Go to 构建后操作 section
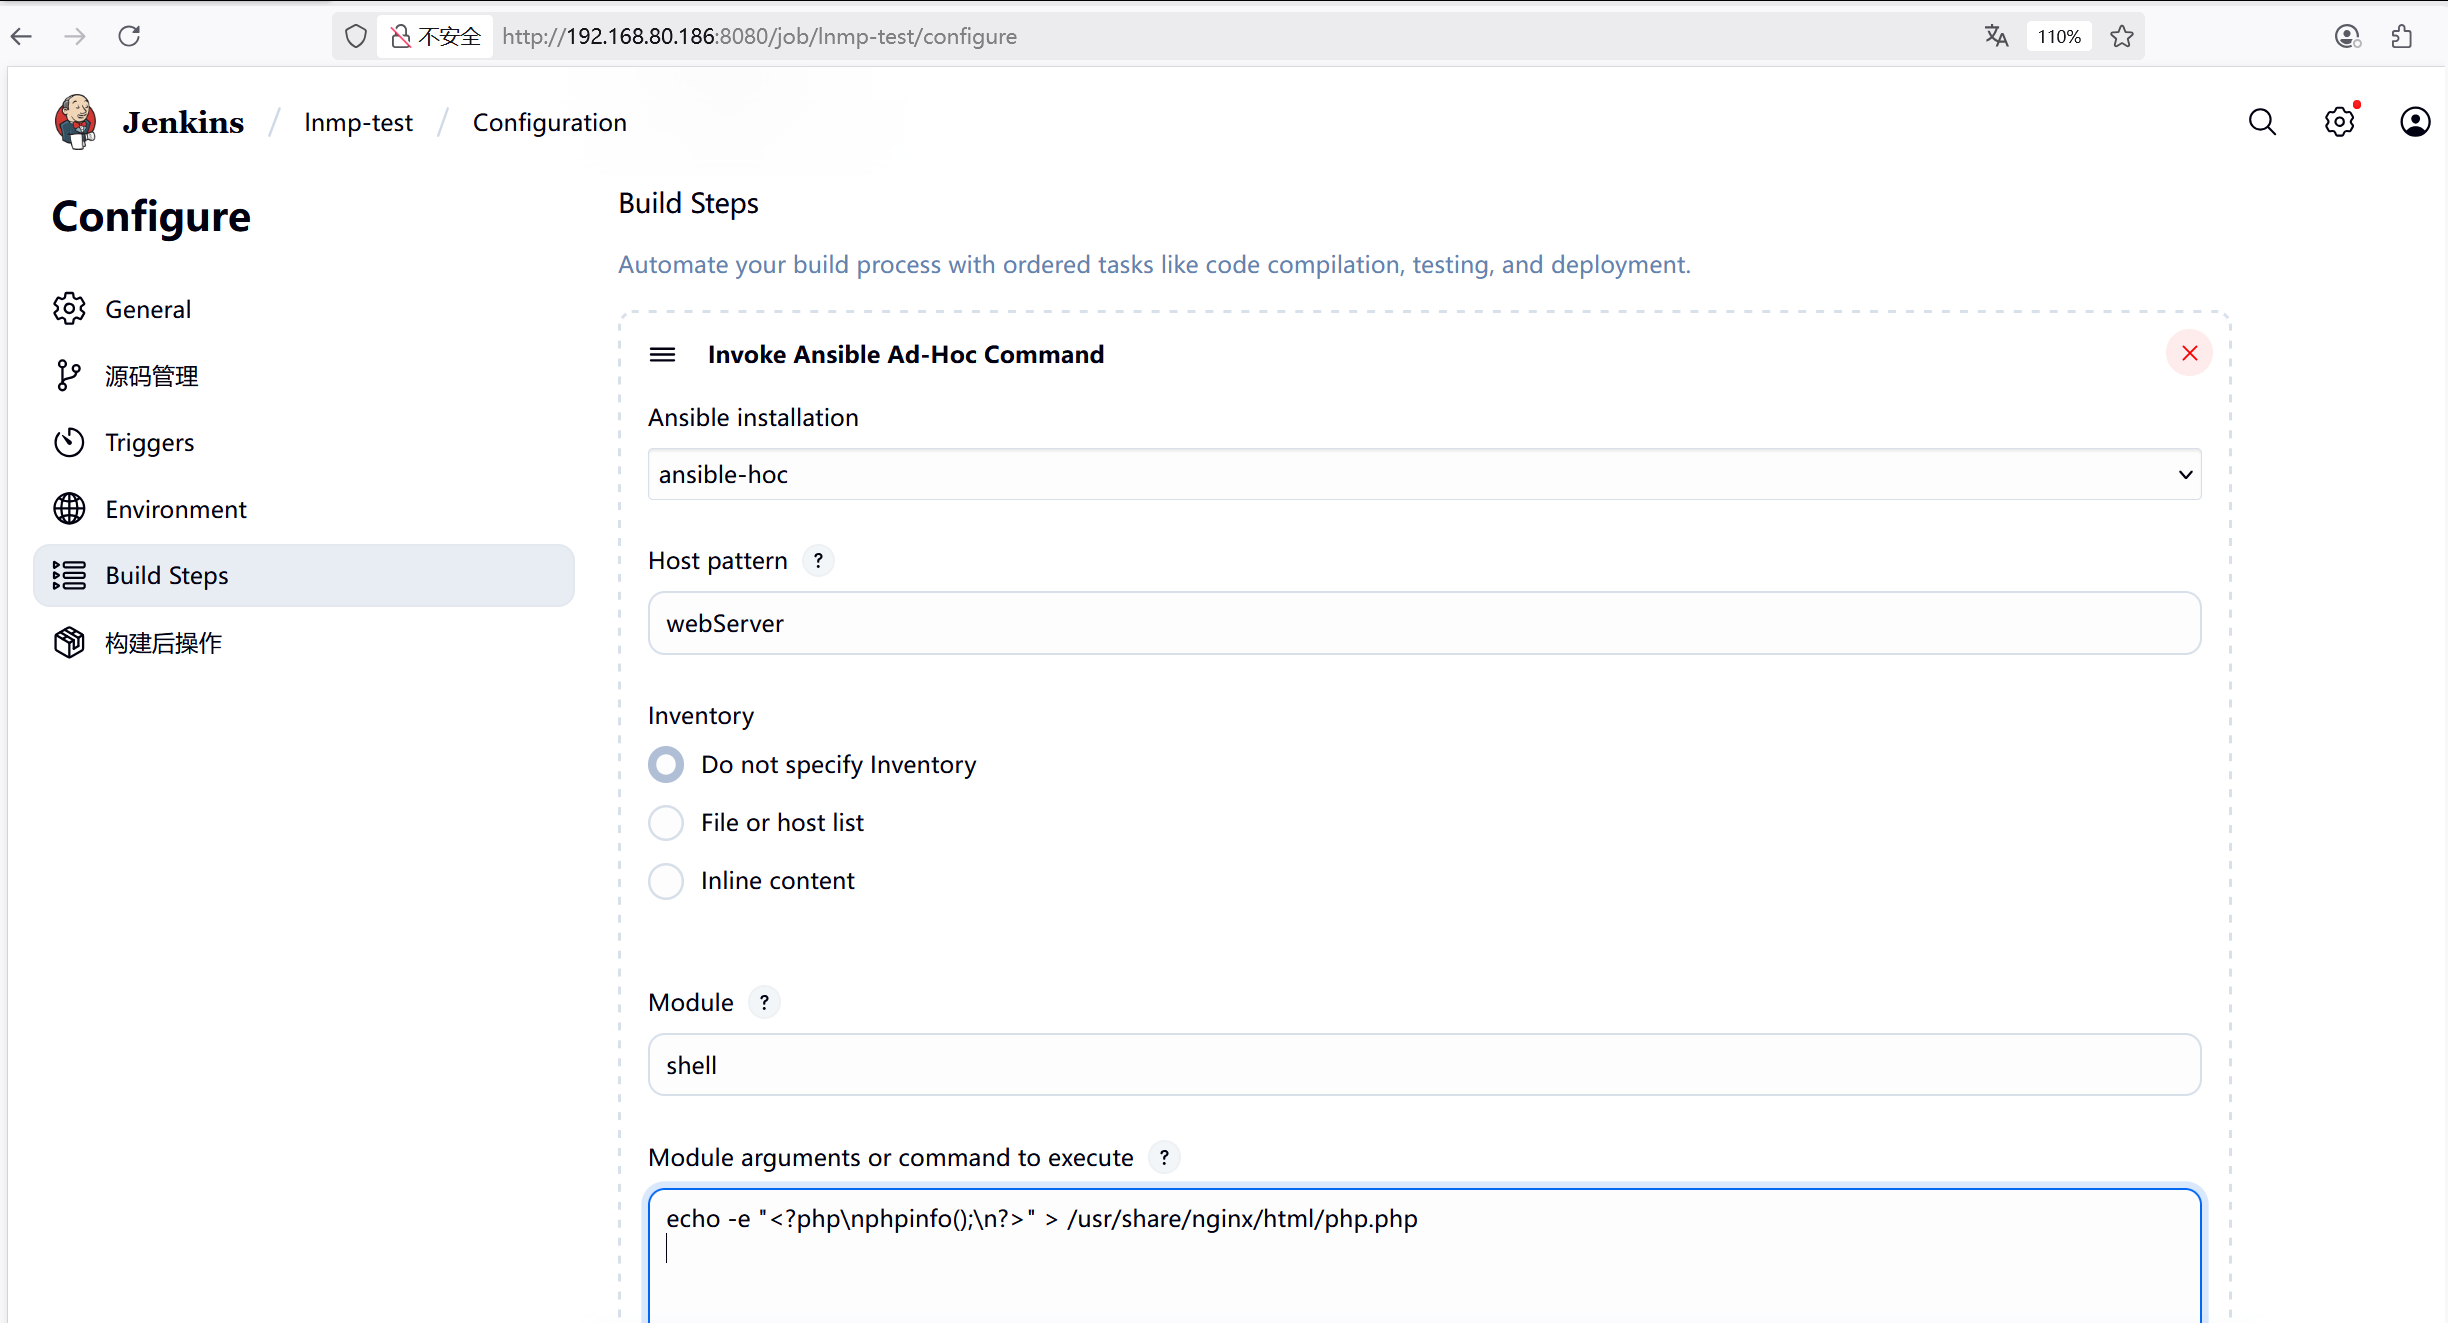 (304, 642)
